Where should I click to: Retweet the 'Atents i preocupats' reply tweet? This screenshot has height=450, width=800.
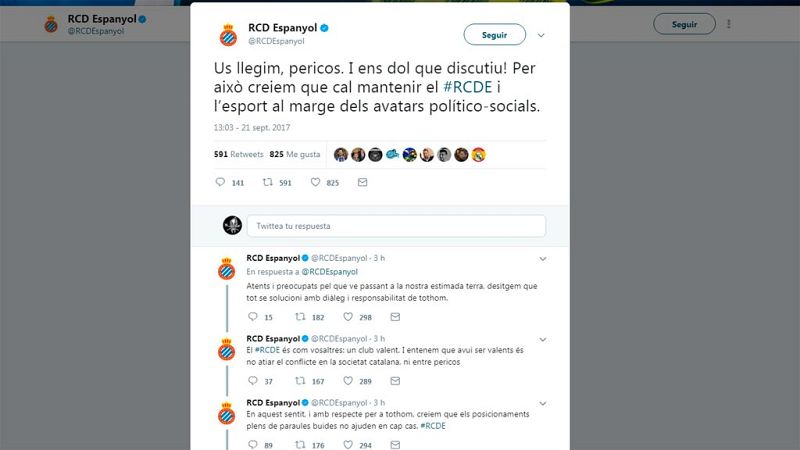(299, 317)
